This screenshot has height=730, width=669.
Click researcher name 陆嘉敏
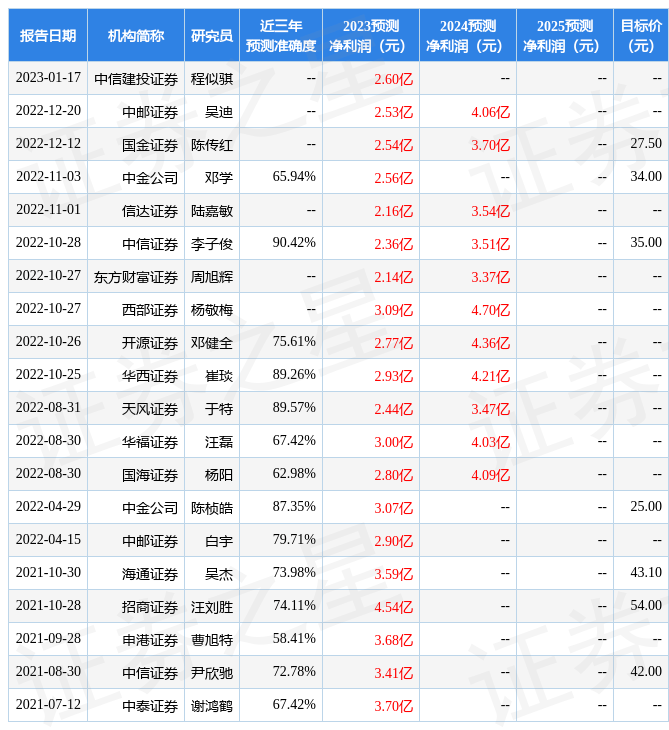pos(212,211)
